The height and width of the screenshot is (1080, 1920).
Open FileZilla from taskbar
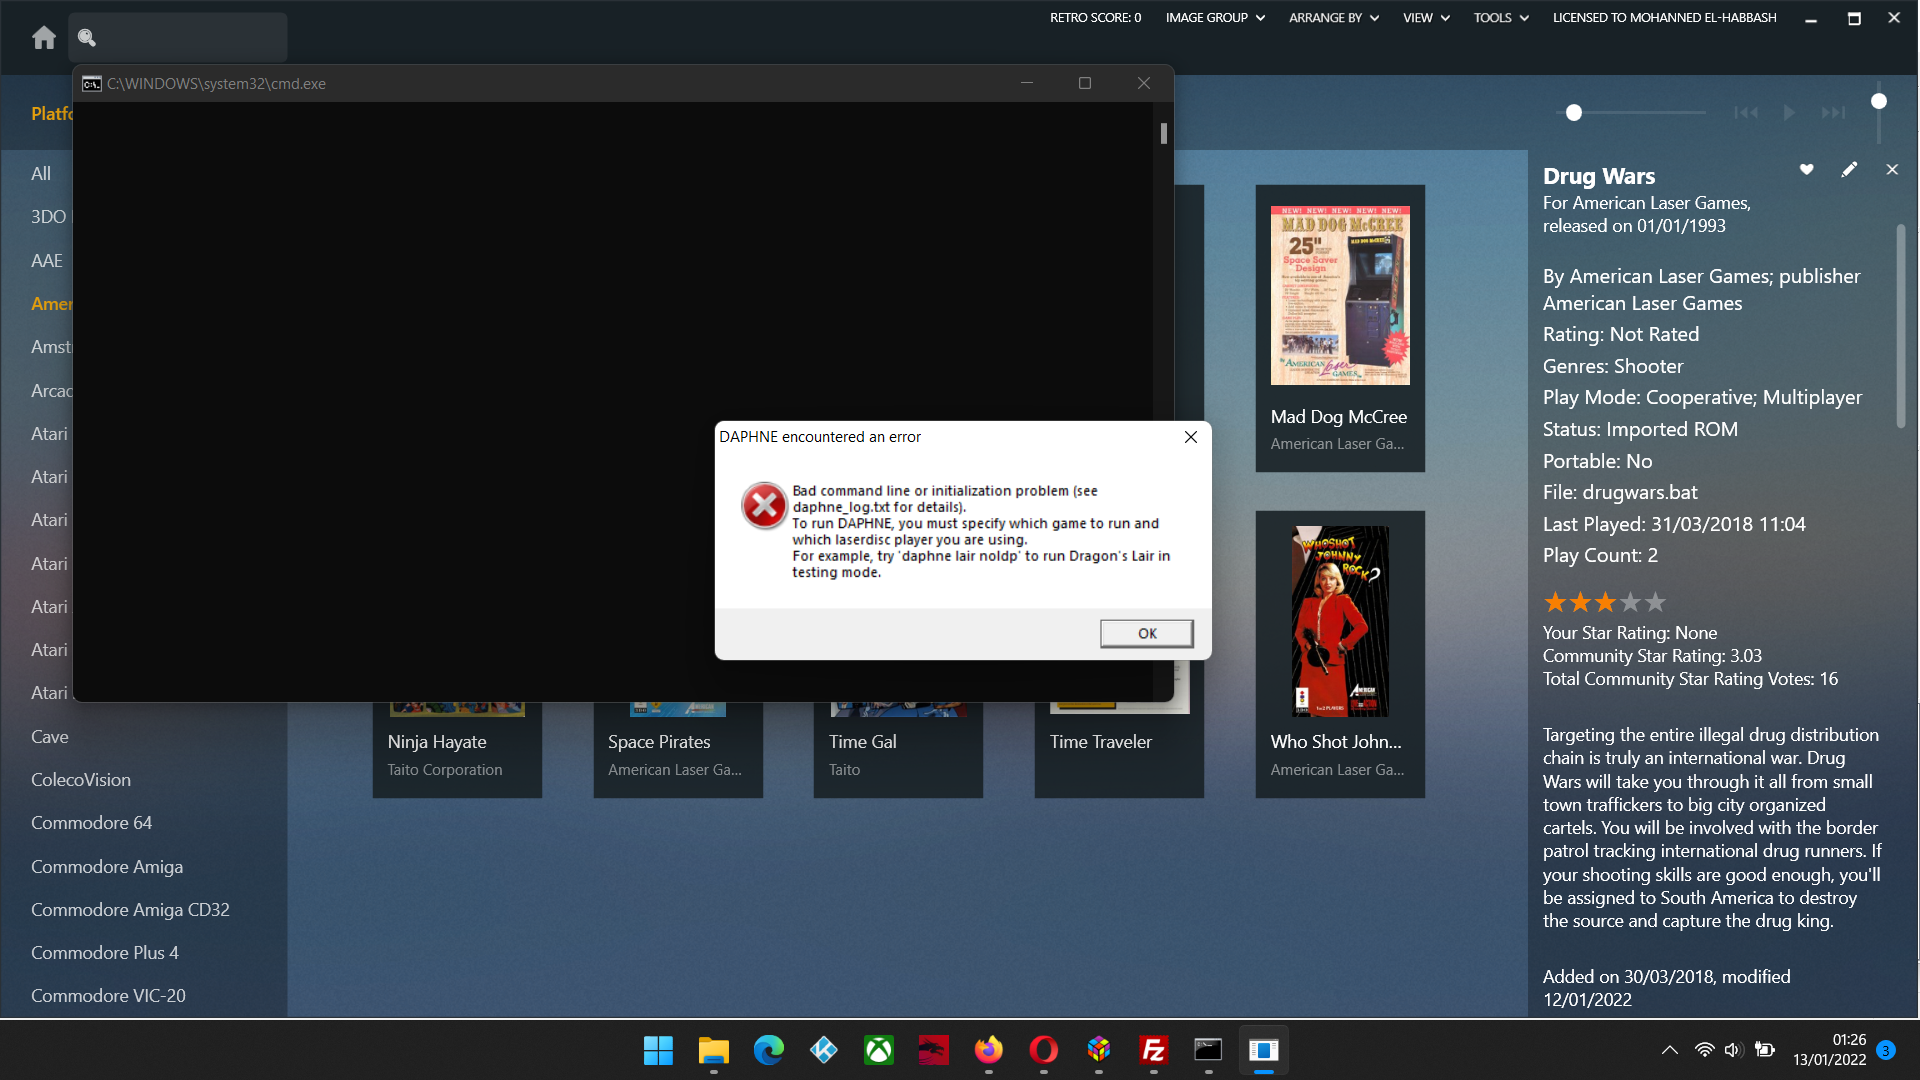click(1153, 1050)
